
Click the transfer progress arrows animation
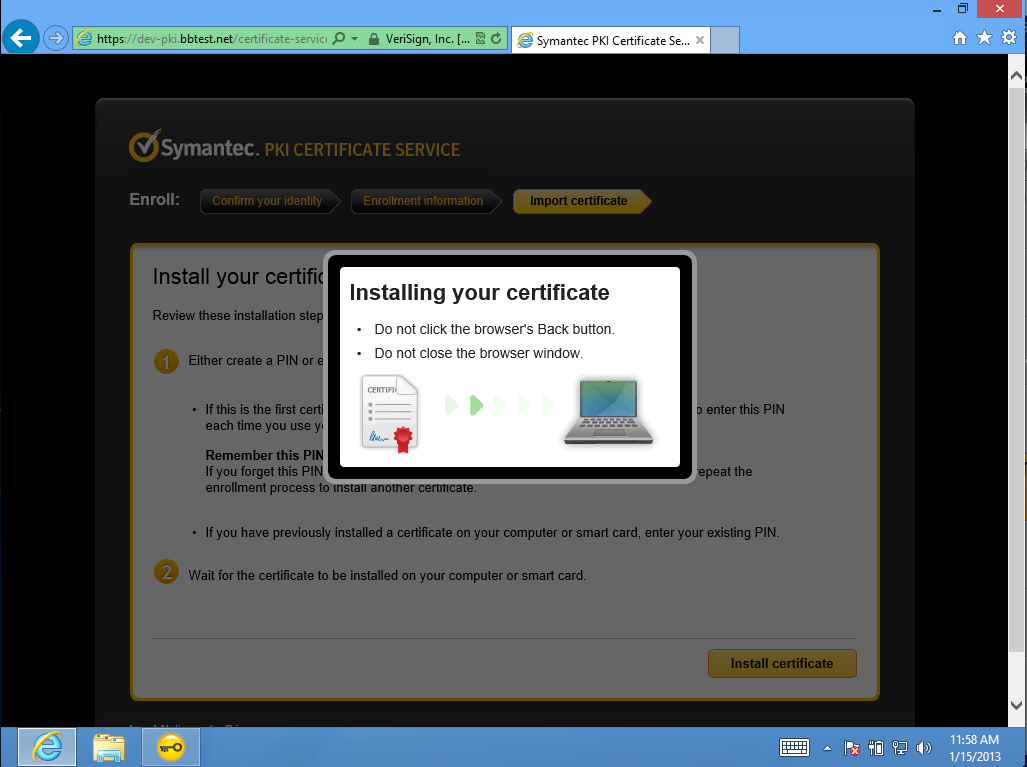point(500,405)
